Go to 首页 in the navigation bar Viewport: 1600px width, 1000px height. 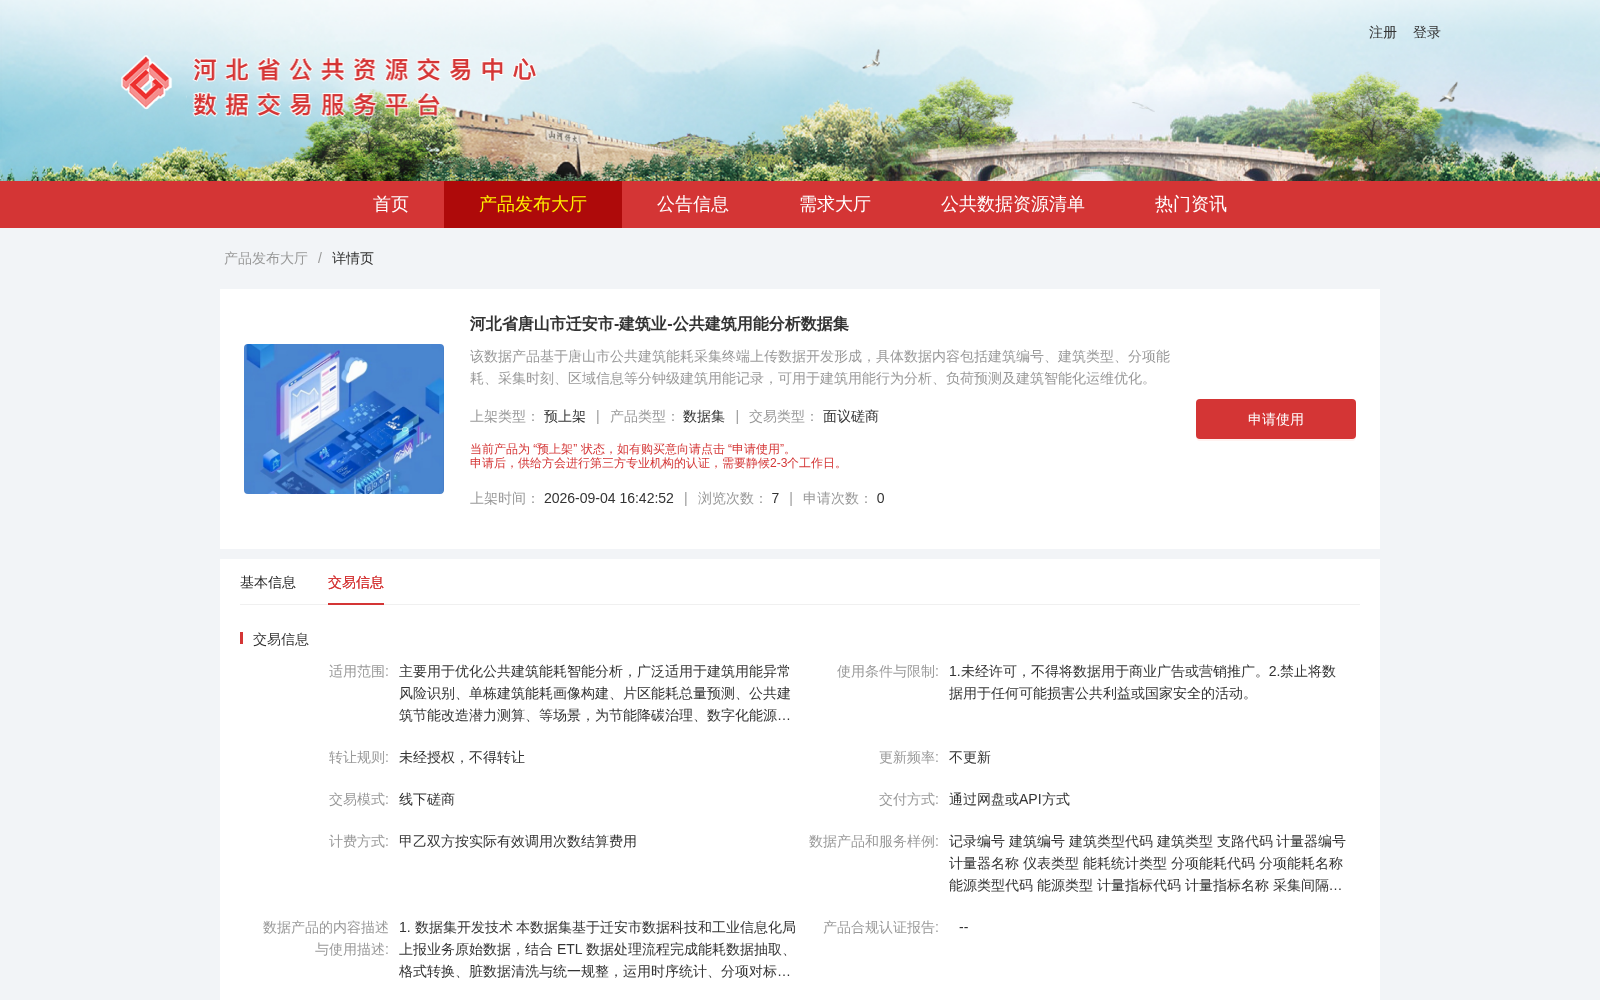tap(391, 204)
